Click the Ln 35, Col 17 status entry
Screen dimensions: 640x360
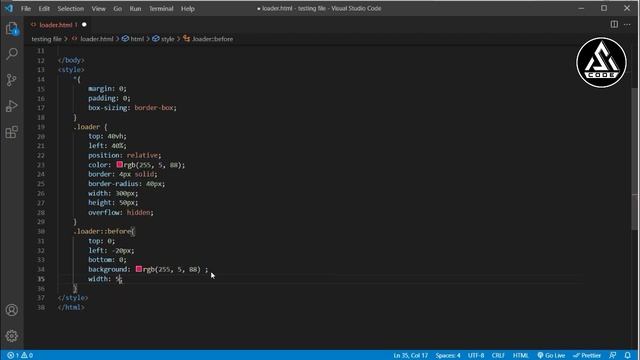pyautogui.click(x=411, y=355)
